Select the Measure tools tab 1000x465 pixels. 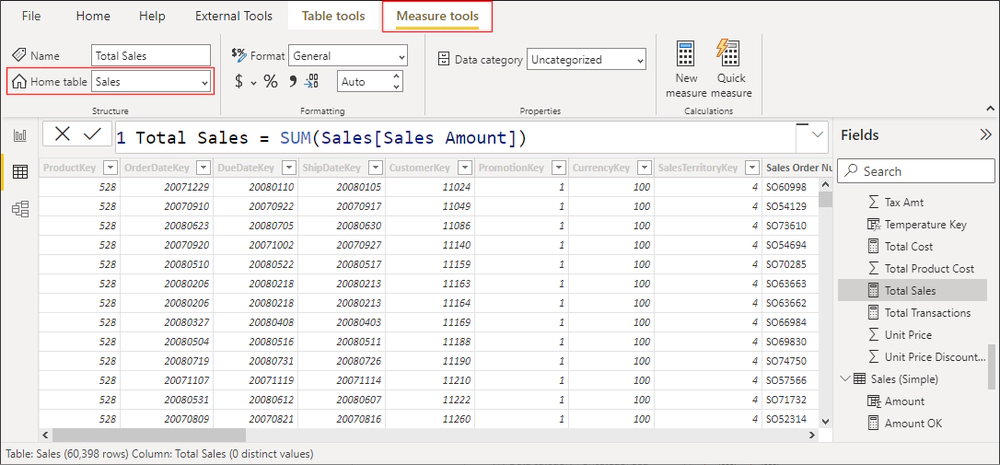click(438, 16)
